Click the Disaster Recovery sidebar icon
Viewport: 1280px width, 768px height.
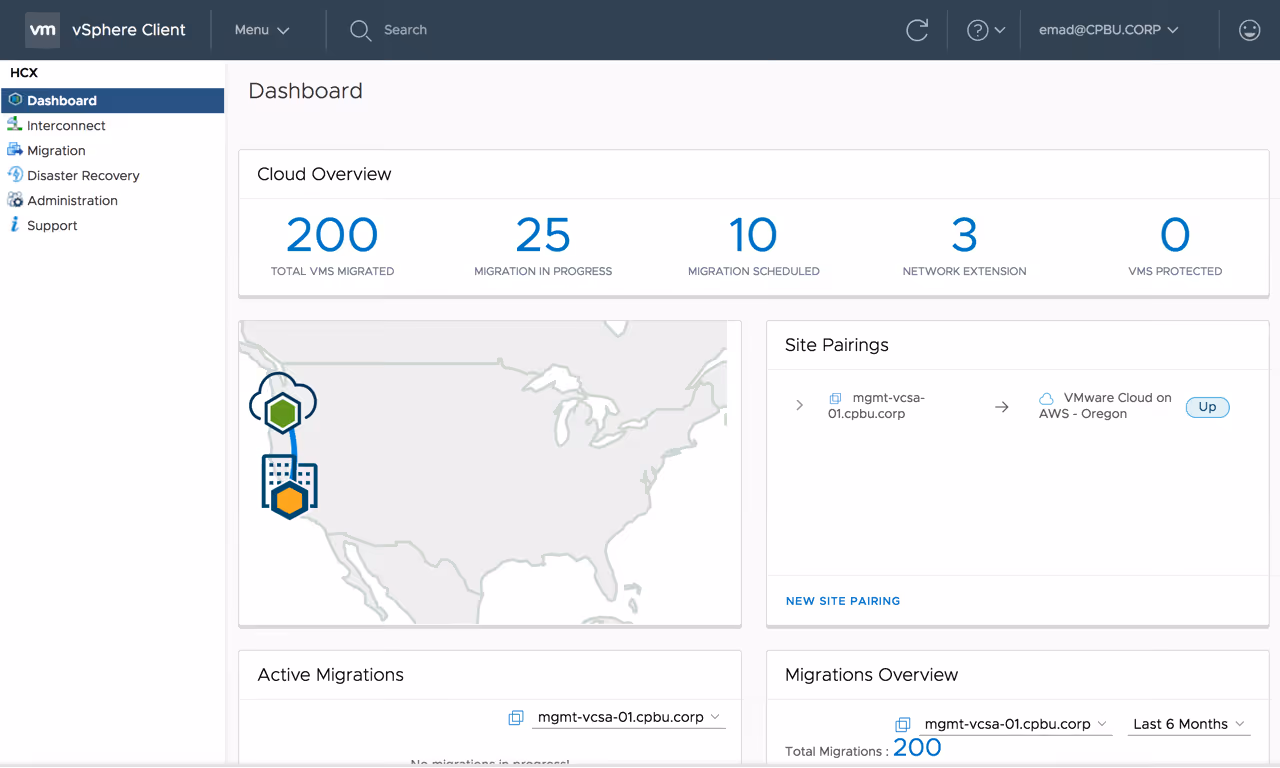[15, 174]
